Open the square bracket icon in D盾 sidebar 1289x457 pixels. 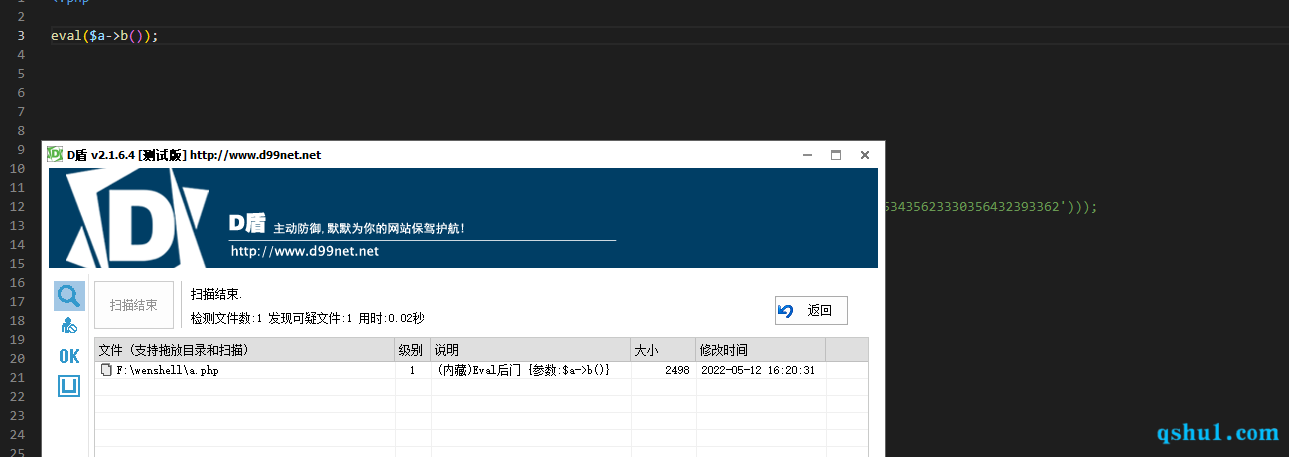click(x=69, y=386)
